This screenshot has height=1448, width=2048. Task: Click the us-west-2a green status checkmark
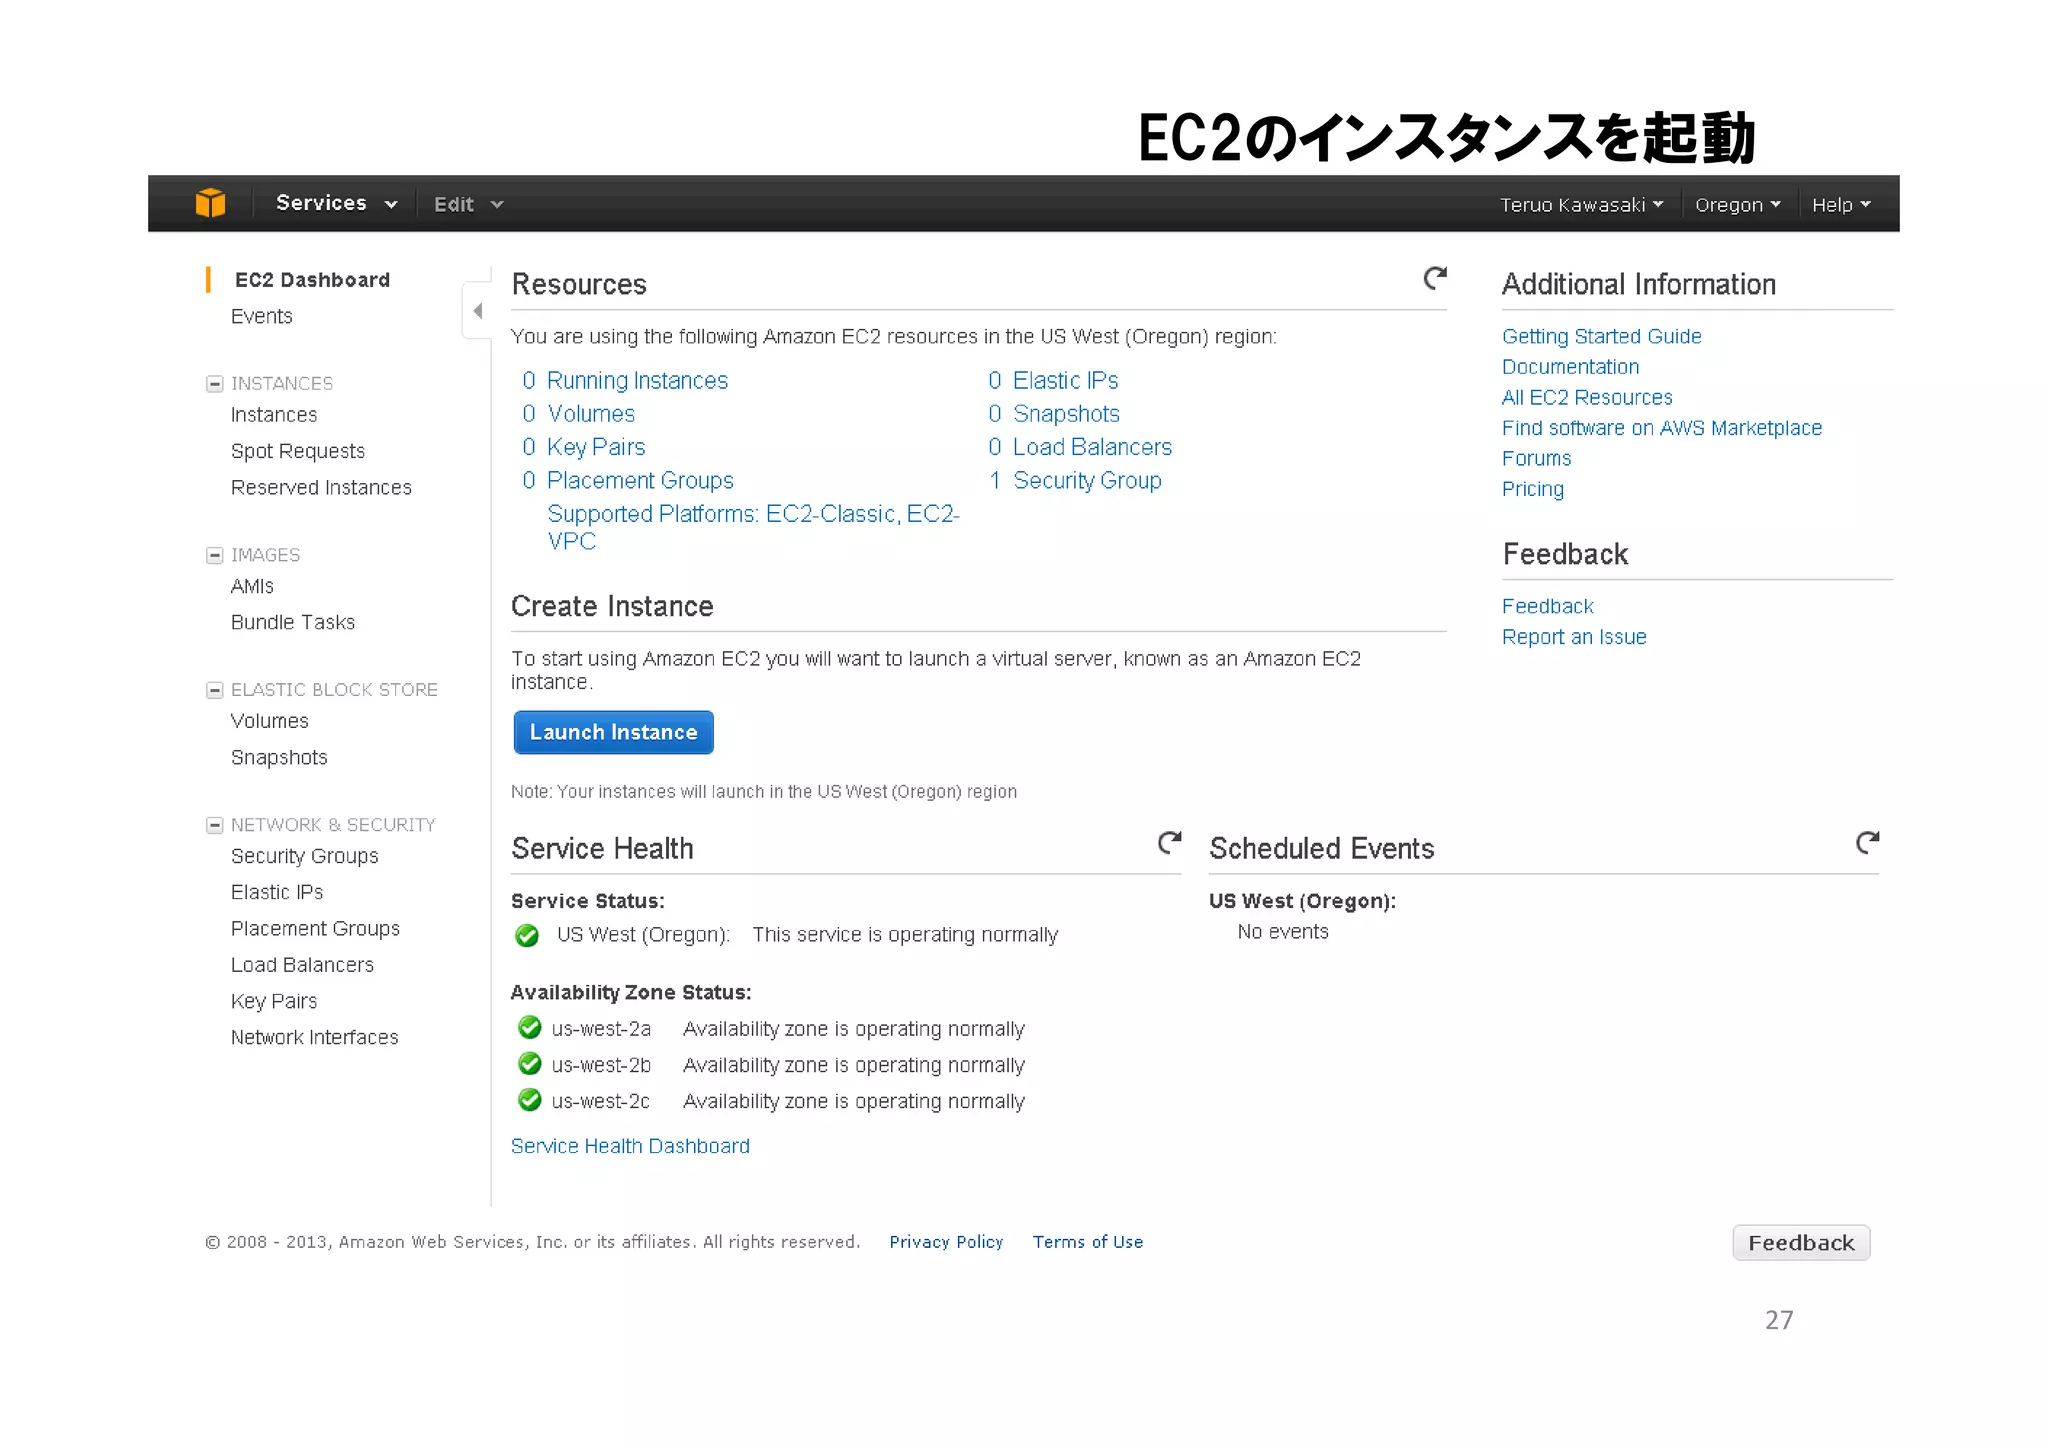click(530, 1028)
